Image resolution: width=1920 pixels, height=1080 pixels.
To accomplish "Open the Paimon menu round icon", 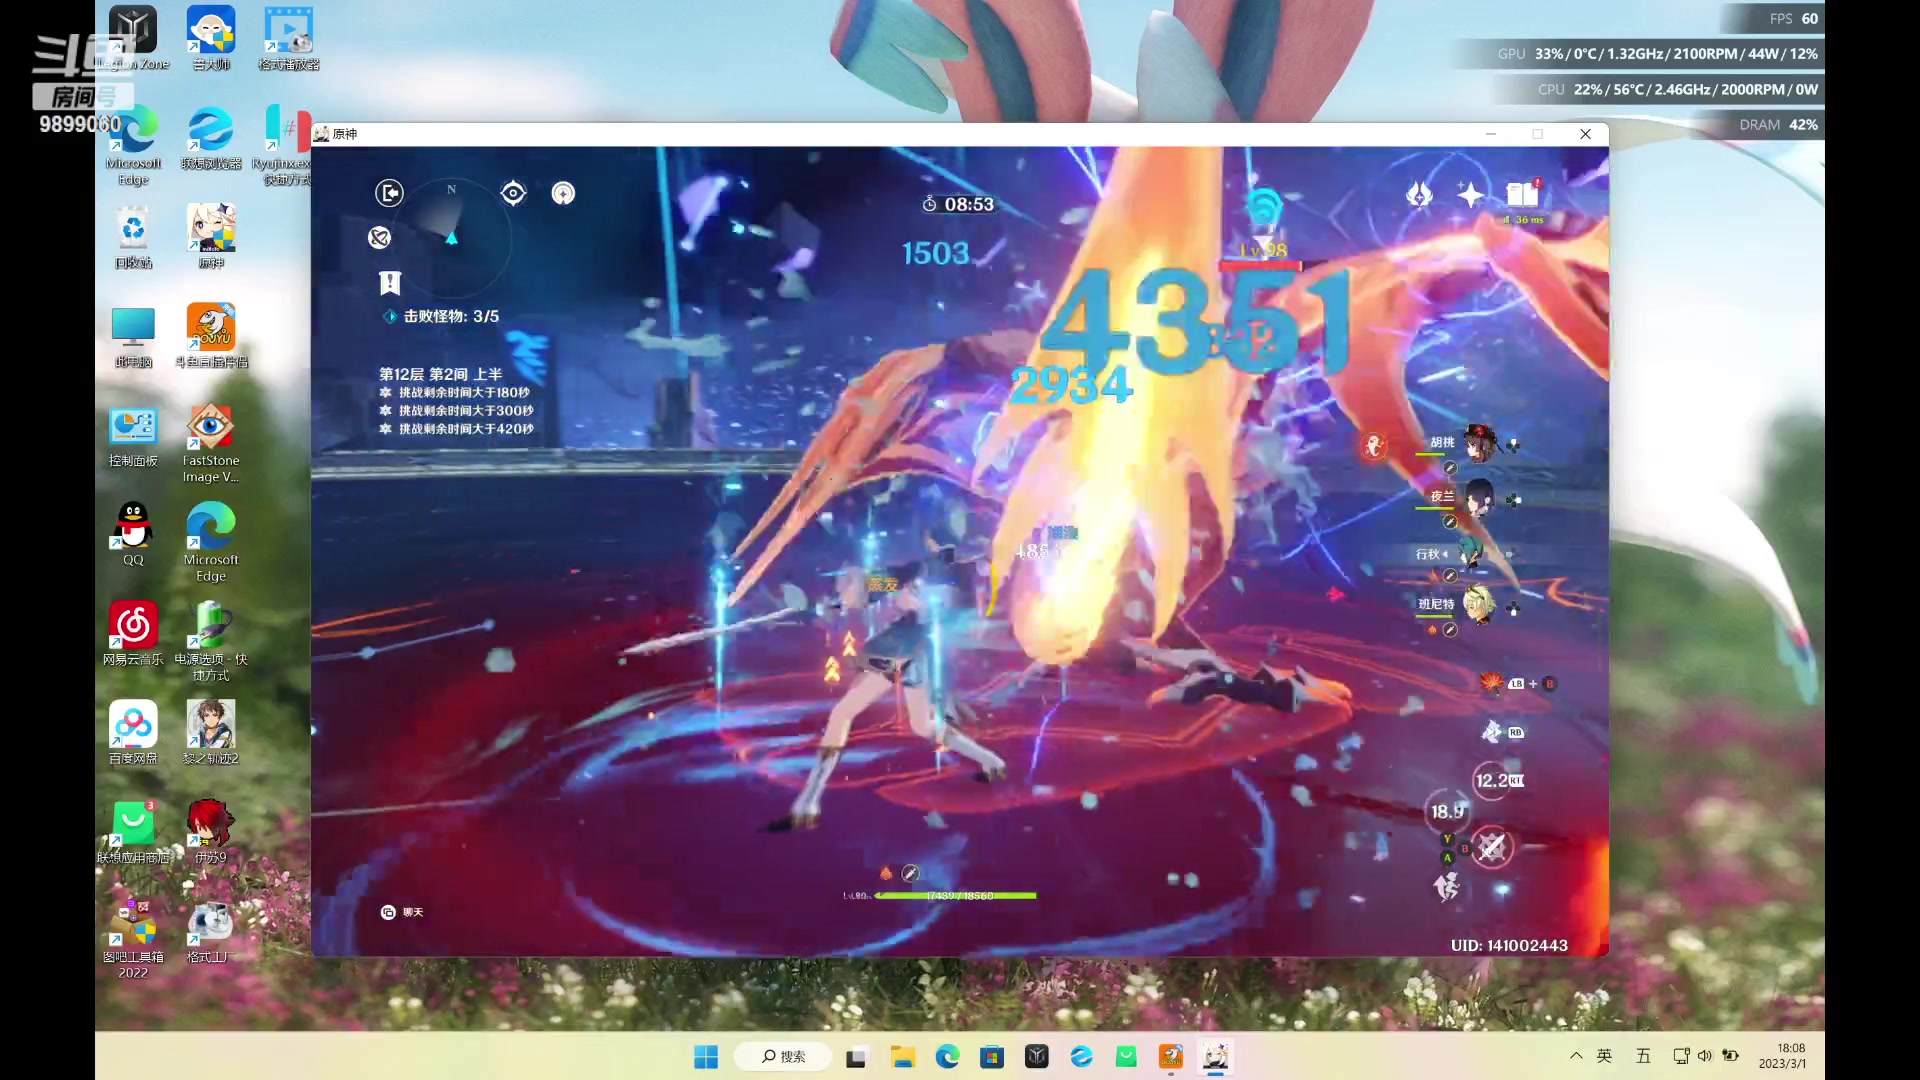I will pos(563,193).
